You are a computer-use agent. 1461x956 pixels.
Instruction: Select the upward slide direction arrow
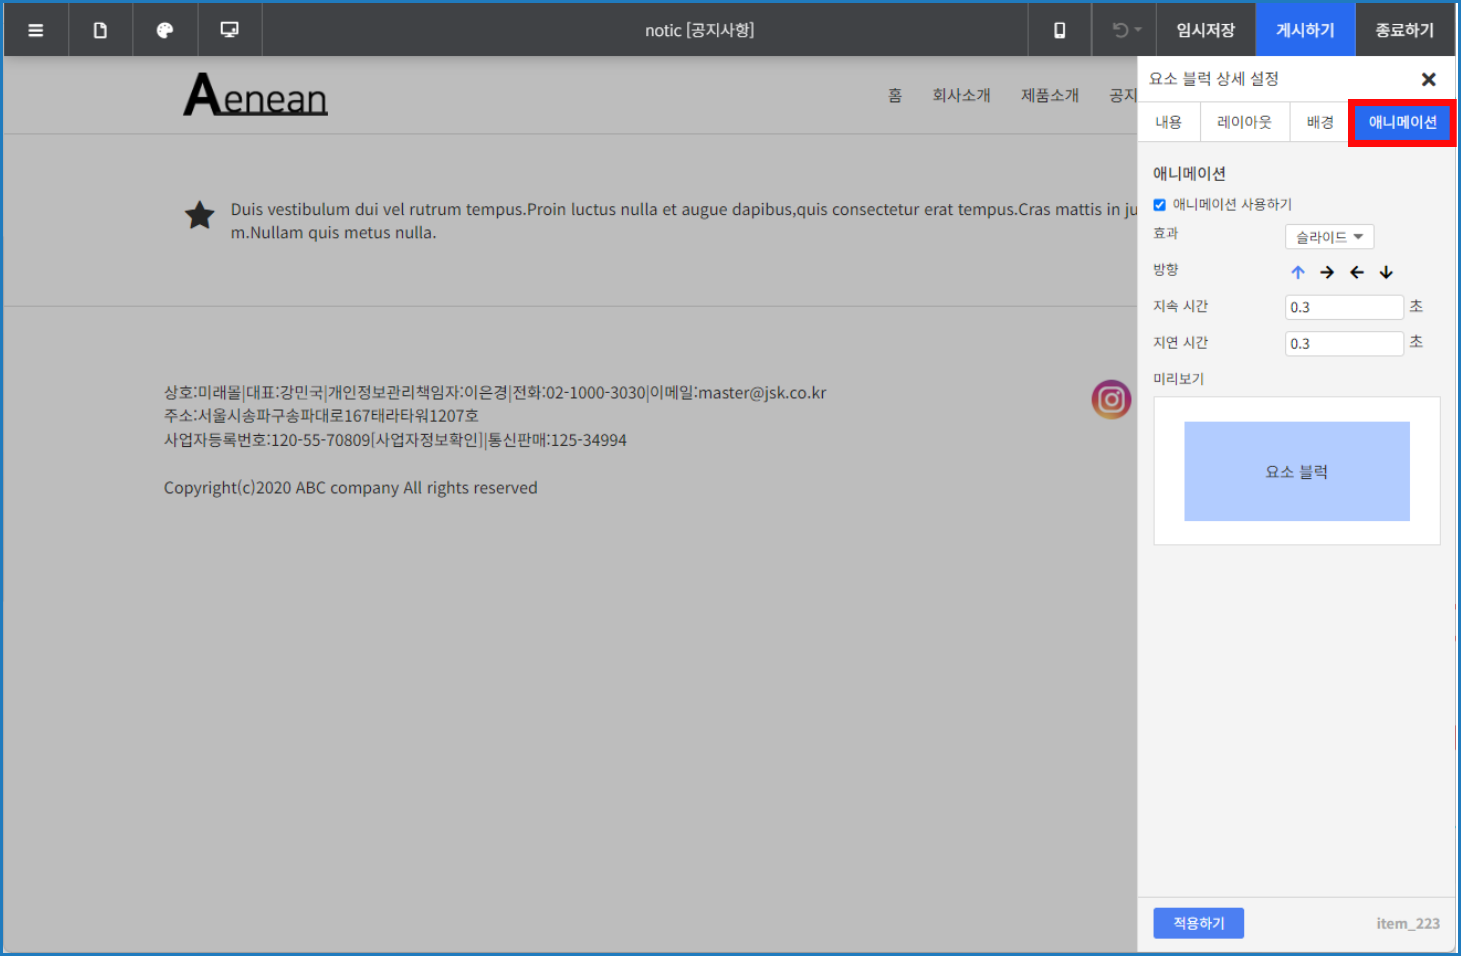(x=1298, y=271)
